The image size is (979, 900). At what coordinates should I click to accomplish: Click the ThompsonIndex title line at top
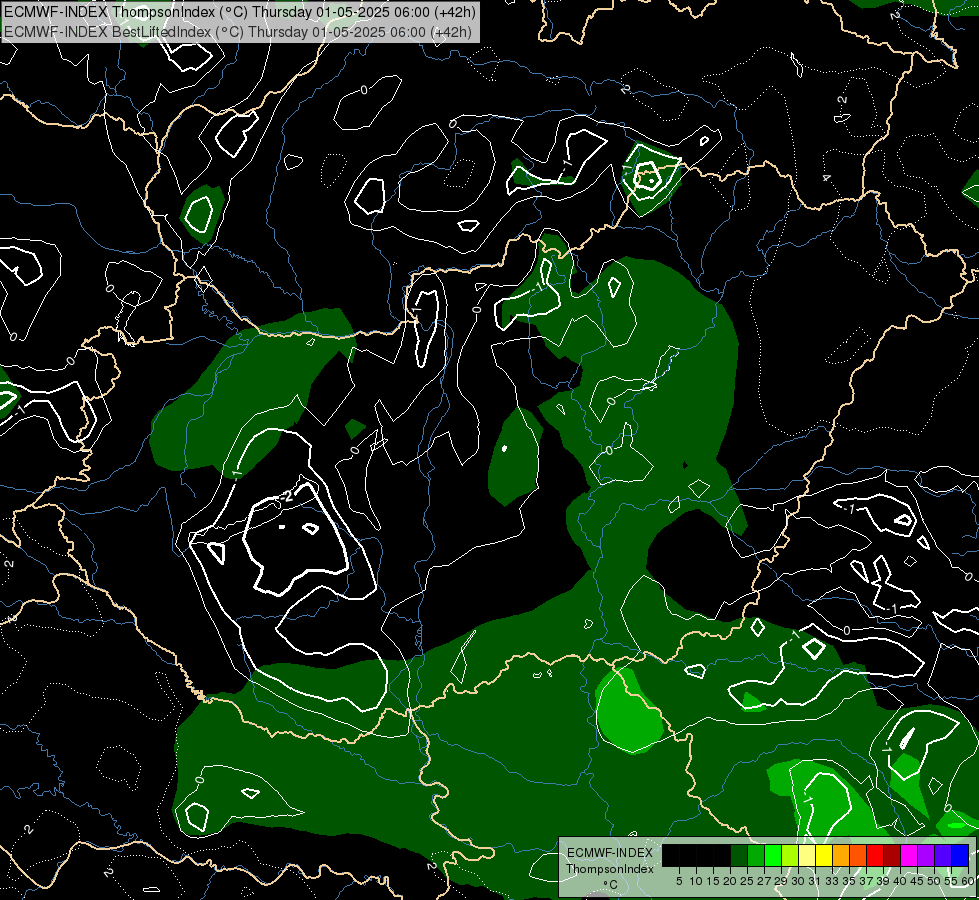click(x=240, y=12)
